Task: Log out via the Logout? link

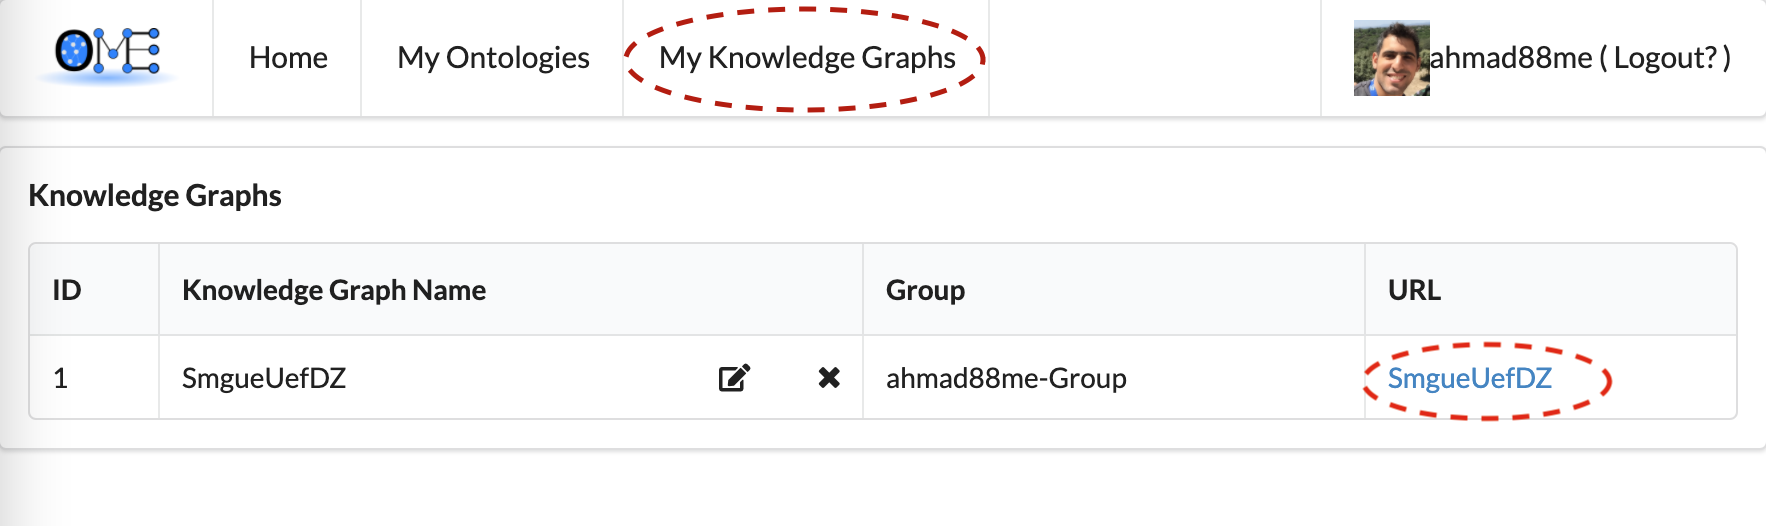Action: [x=1665, y=58]
